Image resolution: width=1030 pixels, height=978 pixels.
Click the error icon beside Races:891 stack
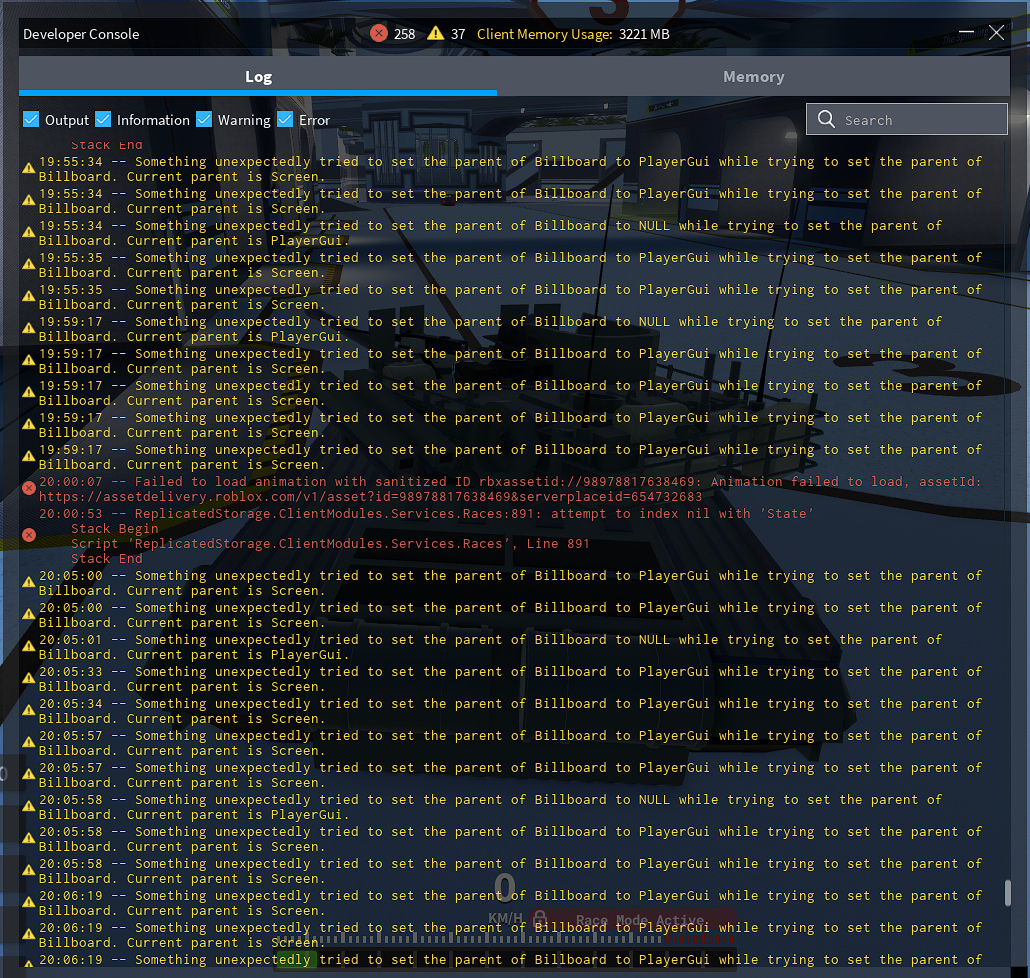[29, 535]
